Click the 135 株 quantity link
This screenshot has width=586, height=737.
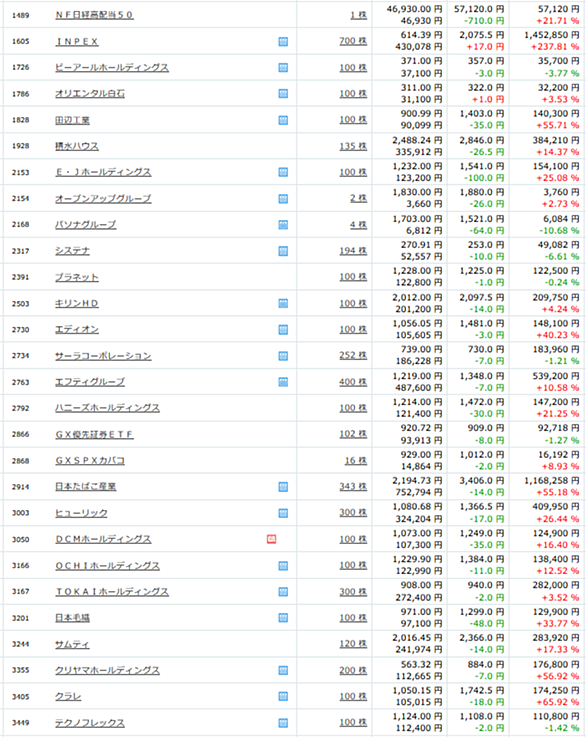pyautogui.click(x=353, y=146)
